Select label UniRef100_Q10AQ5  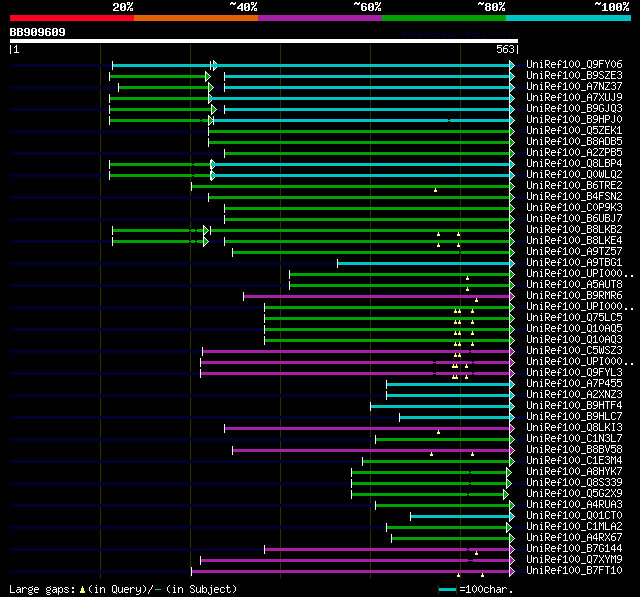(x=574, y=329)
